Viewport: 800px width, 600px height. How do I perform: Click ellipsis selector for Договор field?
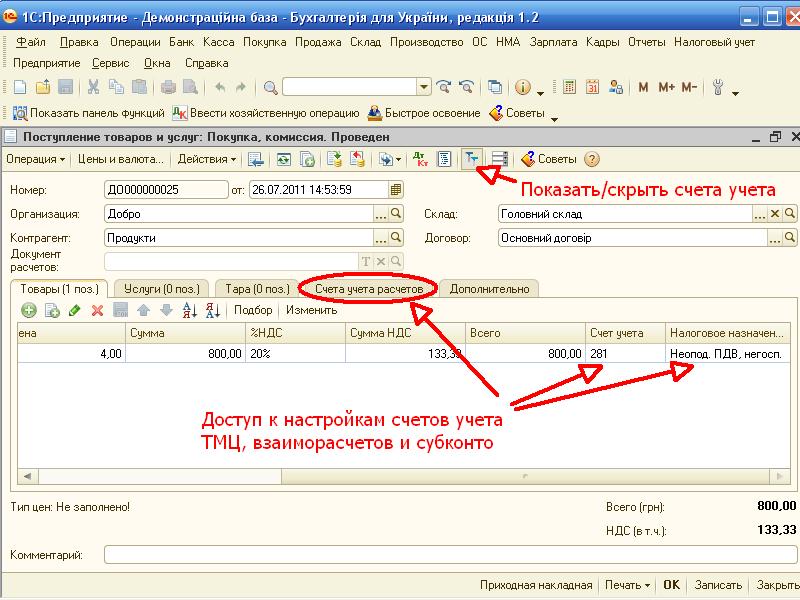pos(775,238)
